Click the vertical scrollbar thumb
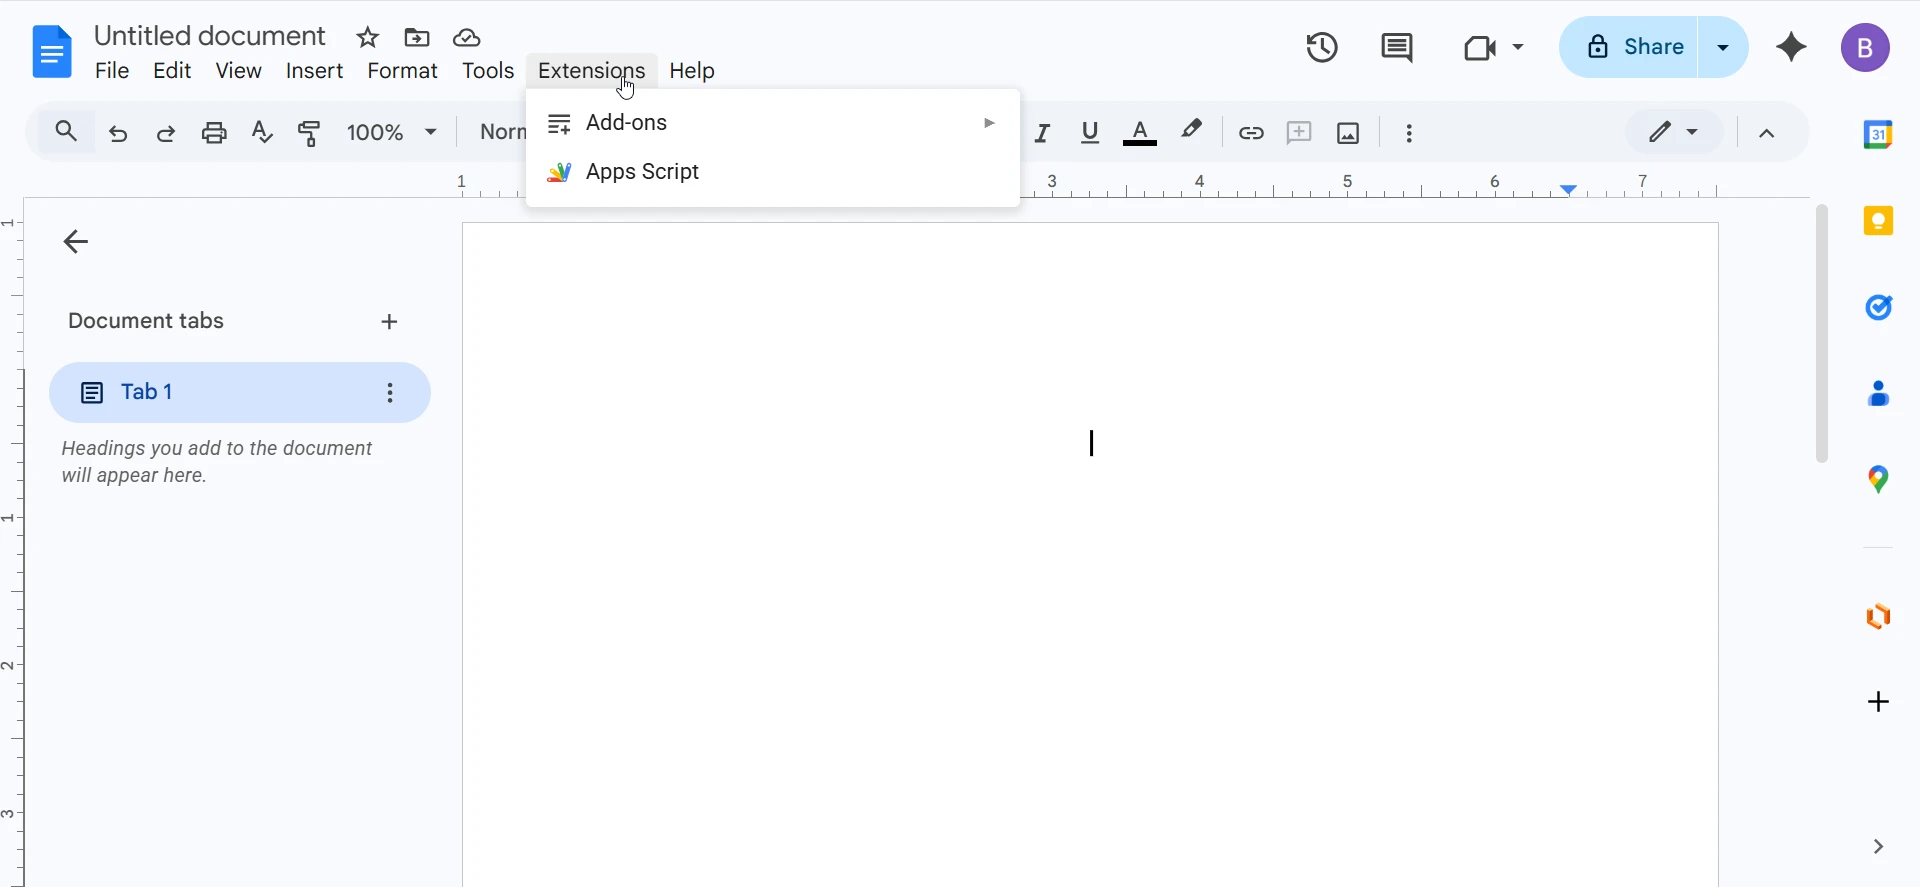This screenshot has height=887, width=1920. pos(1822,333)
